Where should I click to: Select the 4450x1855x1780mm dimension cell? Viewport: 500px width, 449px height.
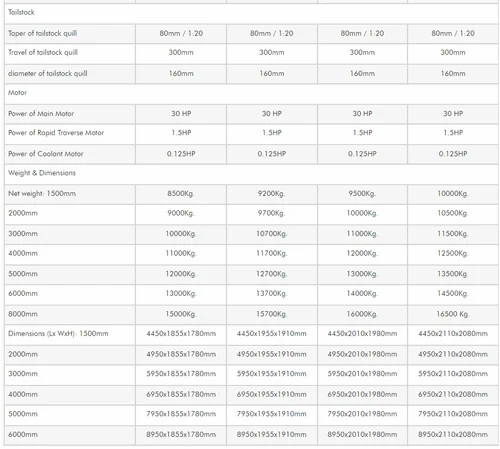coord(181,334)
